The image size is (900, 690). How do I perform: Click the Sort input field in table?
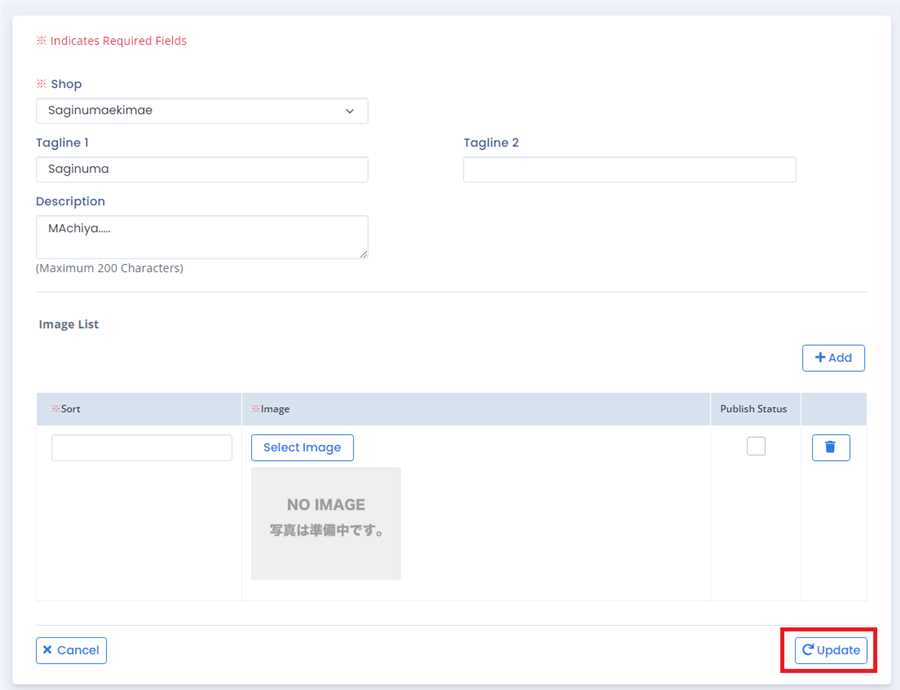141,448
